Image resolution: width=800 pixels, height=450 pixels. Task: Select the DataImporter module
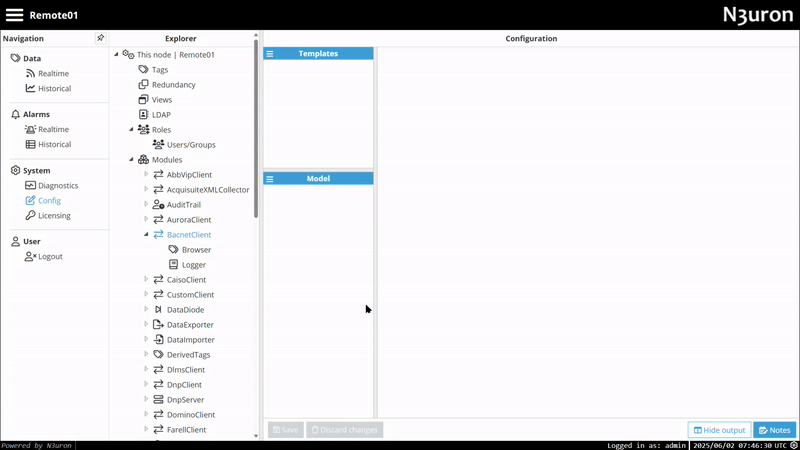click(191, 340)
